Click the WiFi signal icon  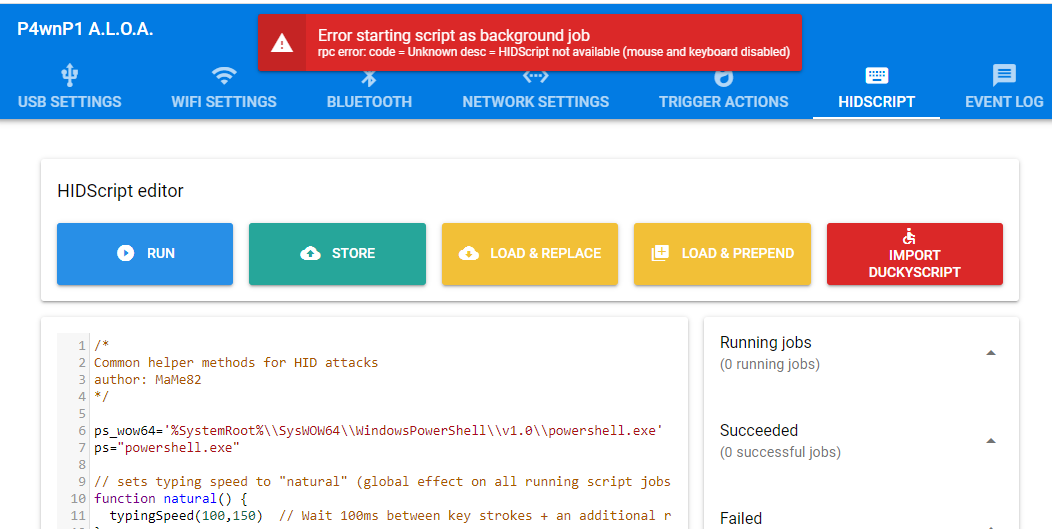224,75
